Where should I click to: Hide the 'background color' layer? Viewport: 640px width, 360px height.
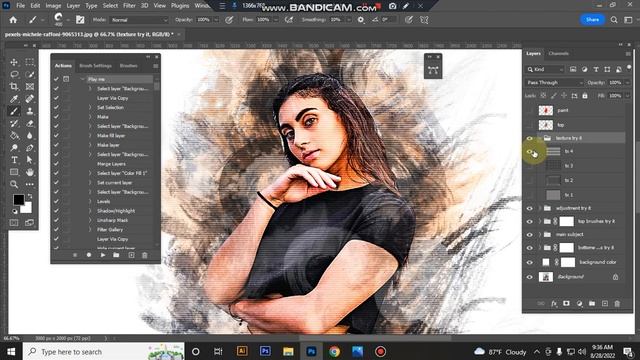click(x=530, y=262)
